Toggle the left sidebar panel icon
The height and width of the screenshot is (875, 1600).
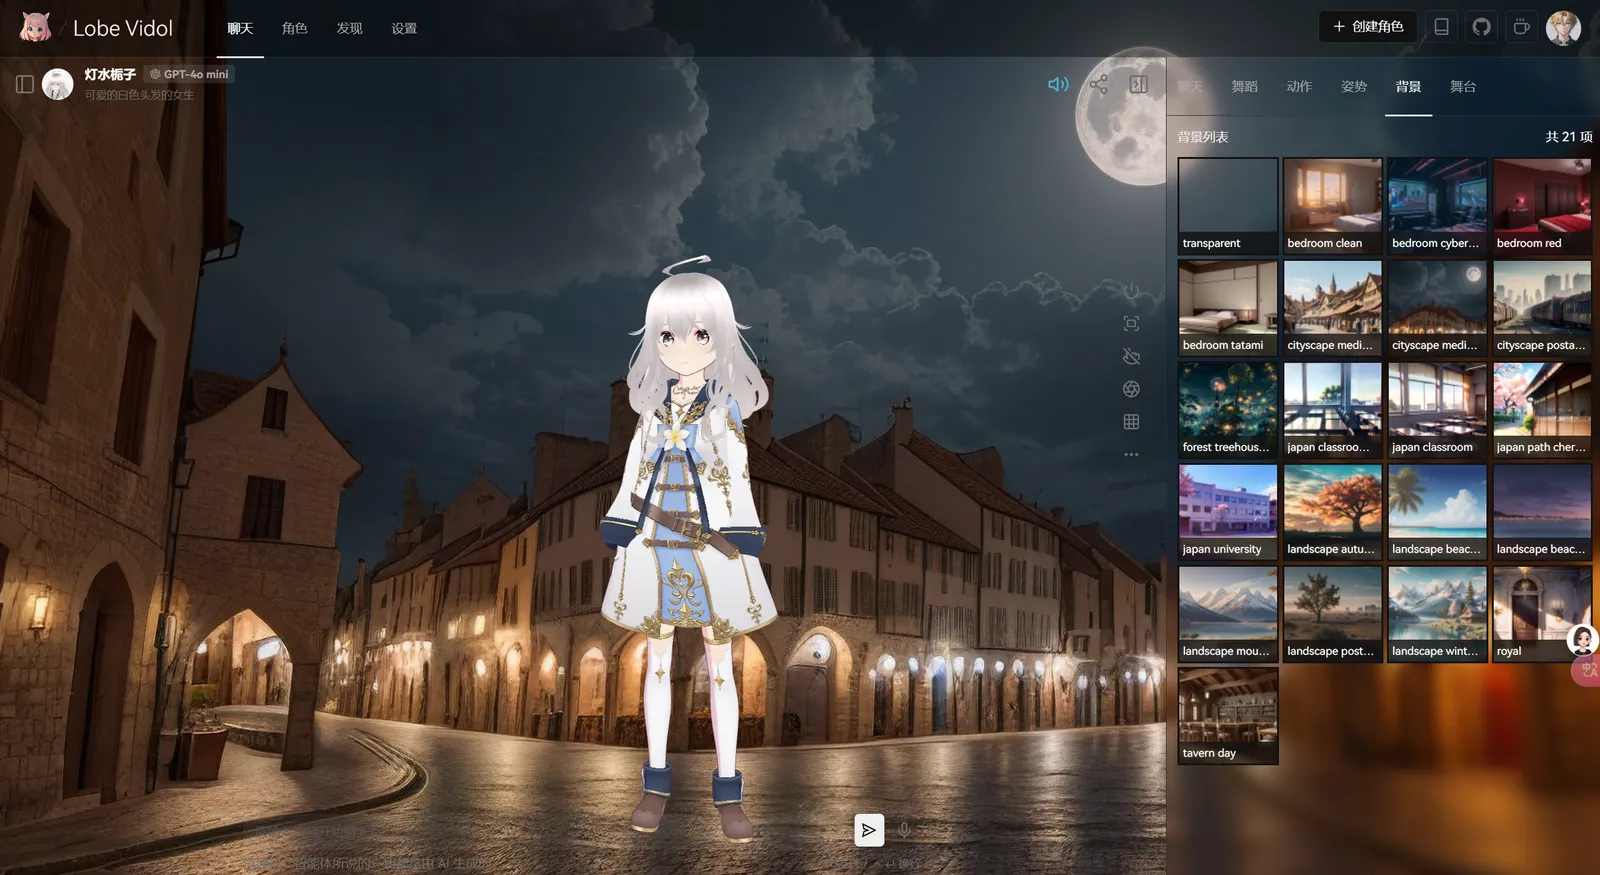[25, 84]
